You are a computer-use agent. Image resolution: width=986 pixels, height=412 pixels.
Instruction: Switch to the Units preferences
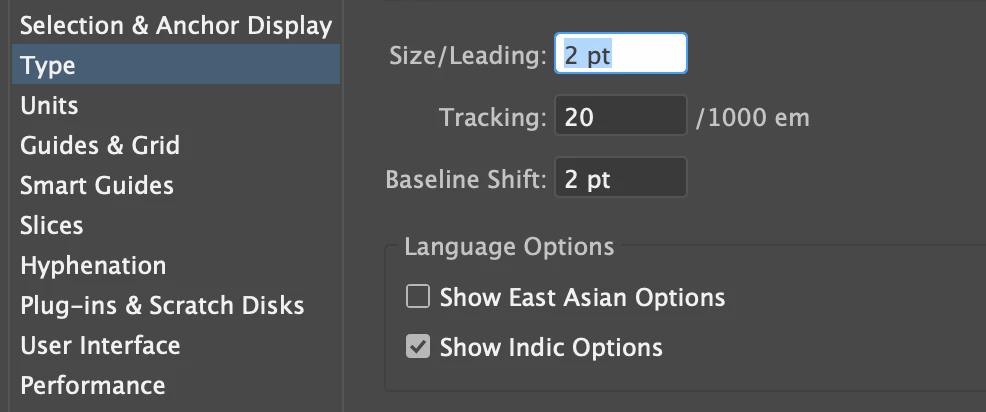coord(49,105)
